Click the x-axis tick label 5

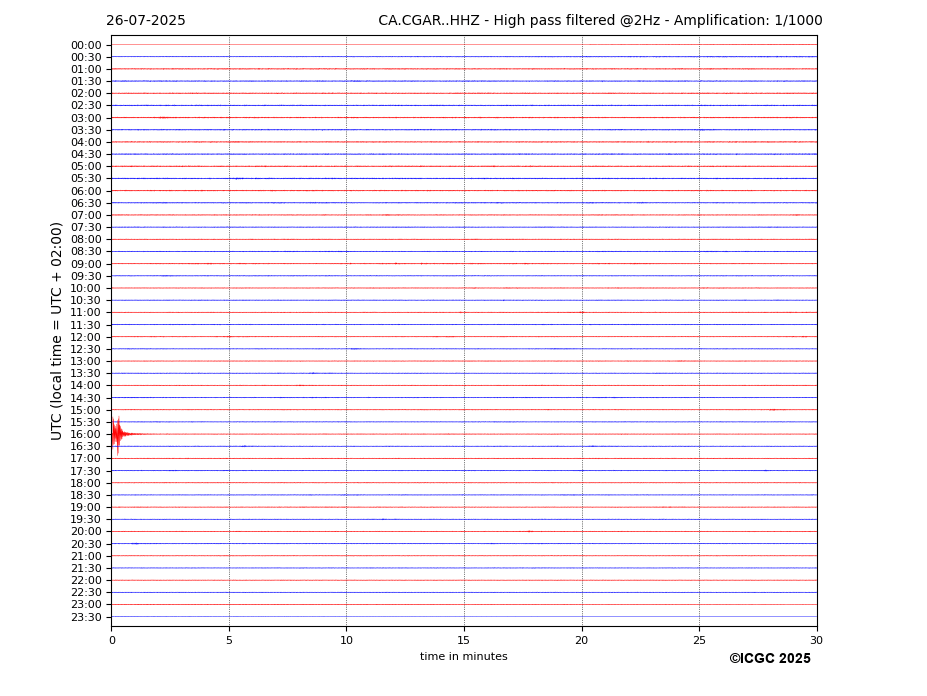click(x=229, y=640)
